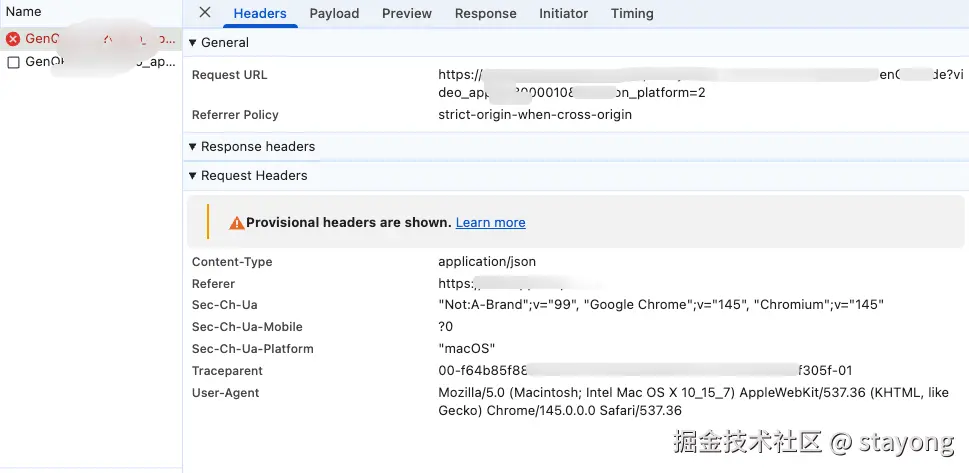Switch to the Payload tab
Screen dimensions: 969x473
coord(334,14)
